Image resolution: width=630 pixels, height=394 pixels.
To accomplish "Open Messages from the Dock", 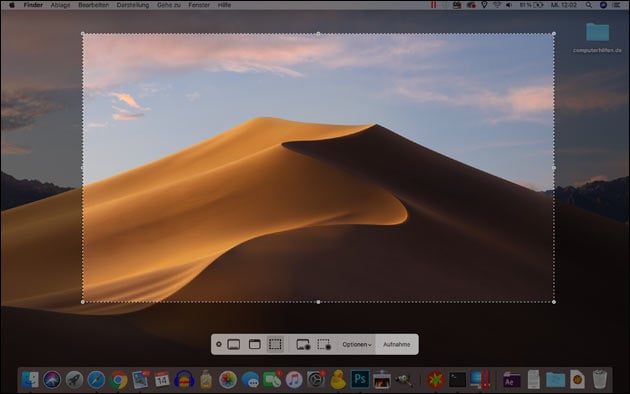I will pos(250,380).
